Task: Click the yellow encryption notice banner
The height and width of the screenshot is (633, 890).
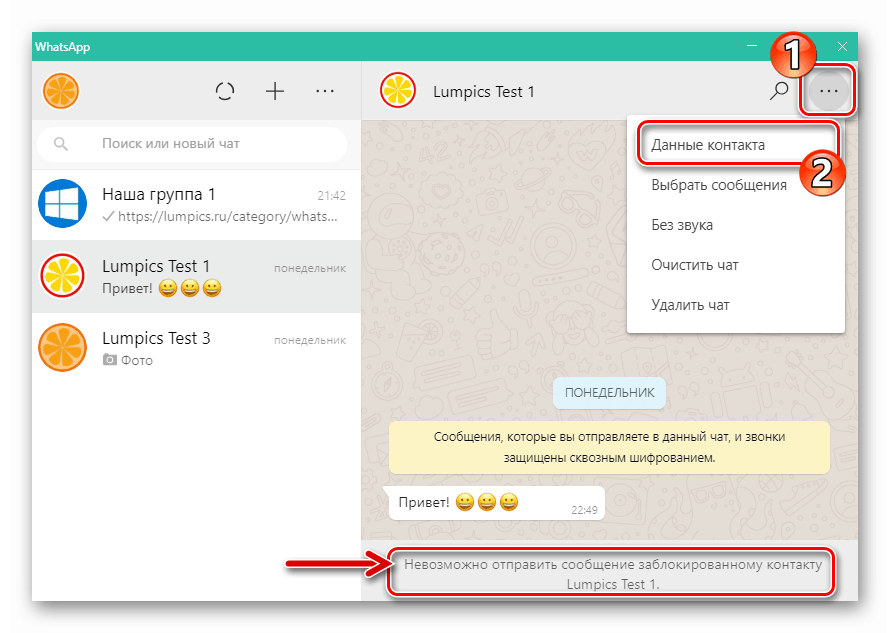Action: click(x=609, y=447)
